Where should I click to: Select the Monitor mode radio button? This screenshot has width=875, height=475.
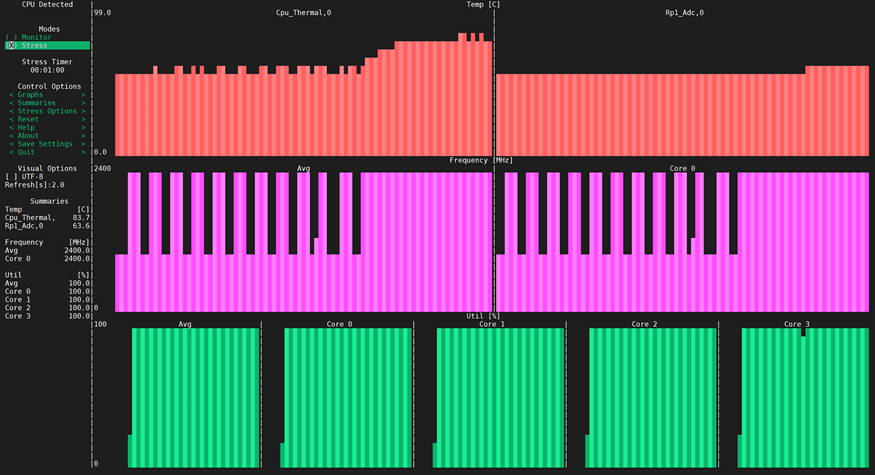point(30,37)
